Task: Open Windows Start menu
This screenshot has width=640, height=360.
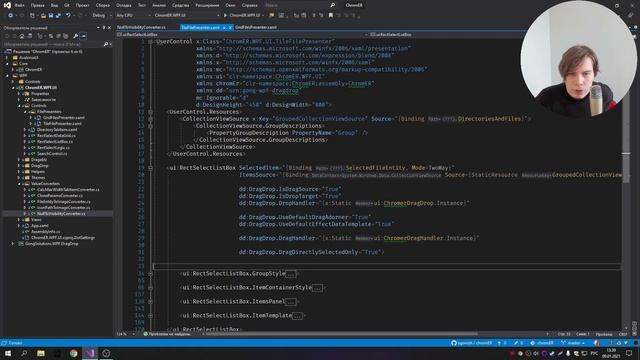Action: (7, 353)
